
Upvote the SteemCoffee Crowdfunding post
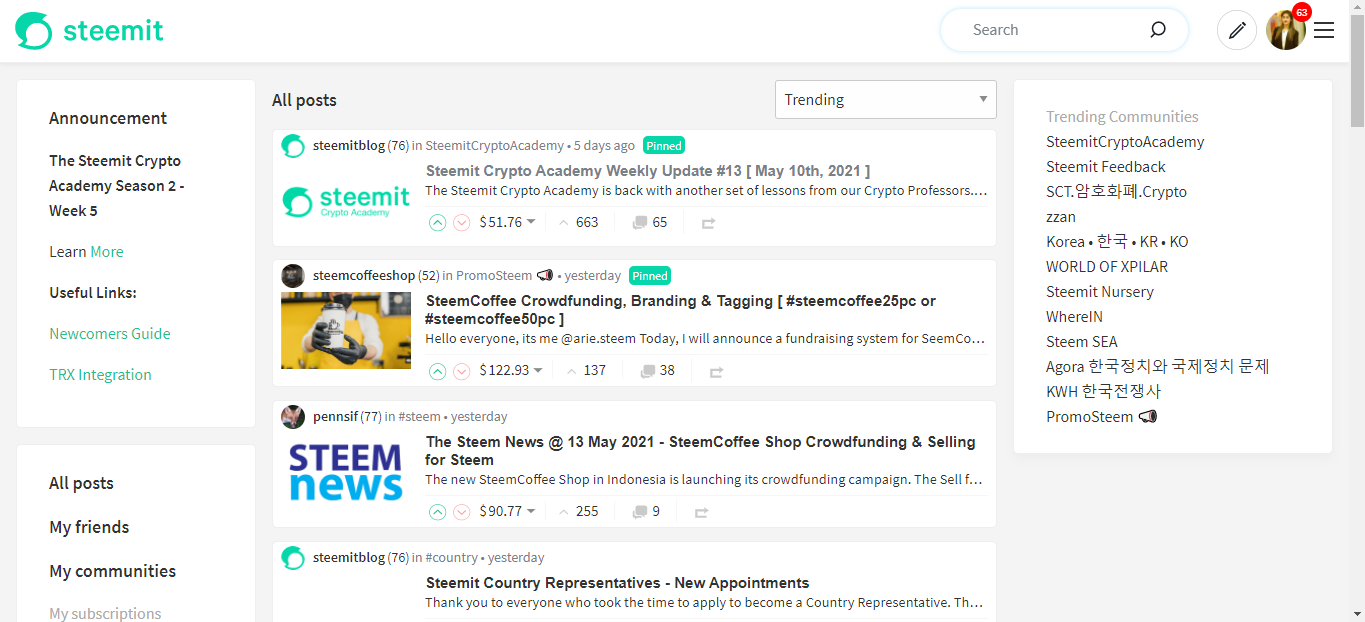pos(437,371)
